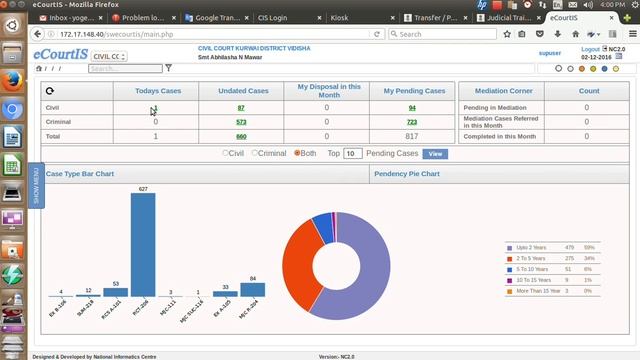The width and height of the screenshot is (640, 360).
Task: Open LibreOffice Writer in the dock
Action: pyautogui.click(x=12, y=137)
